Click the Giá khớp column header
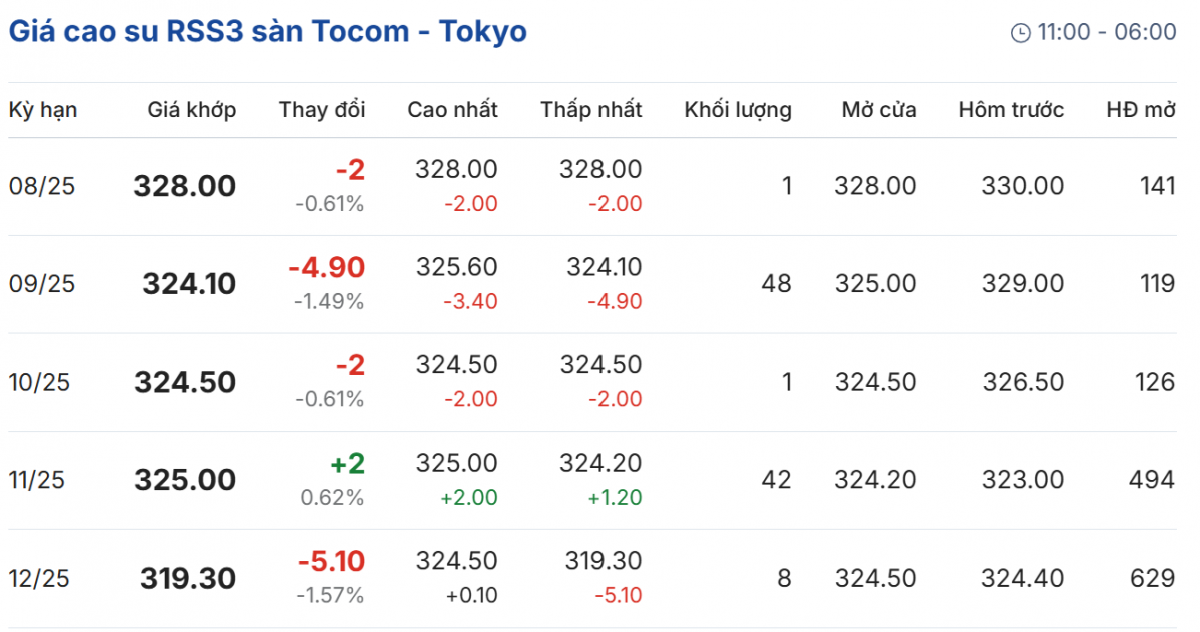The height and width of the screenshot is (632, 1200). [x=191, y=110]
